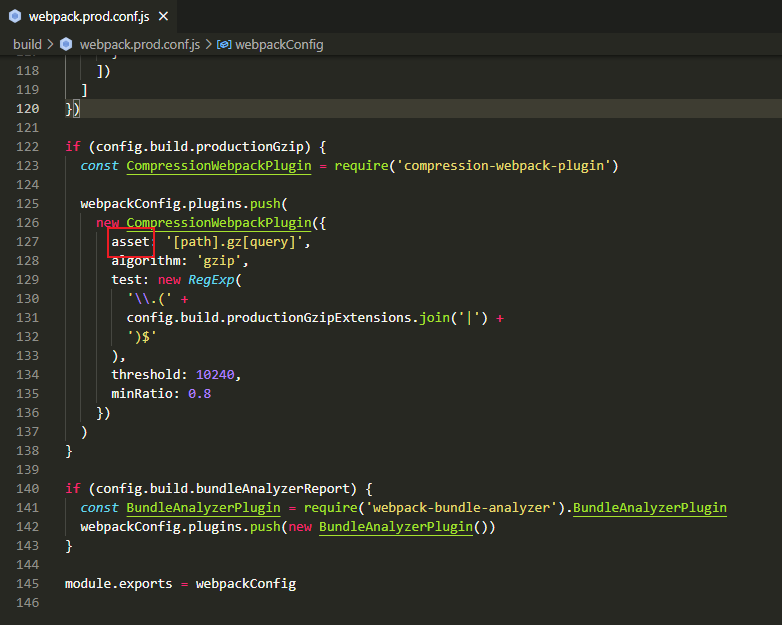The width and height of the screenshot is (782, 625).
Task: Open the 'build' breadcrumb folder
Action: click(x=27, y=44)
